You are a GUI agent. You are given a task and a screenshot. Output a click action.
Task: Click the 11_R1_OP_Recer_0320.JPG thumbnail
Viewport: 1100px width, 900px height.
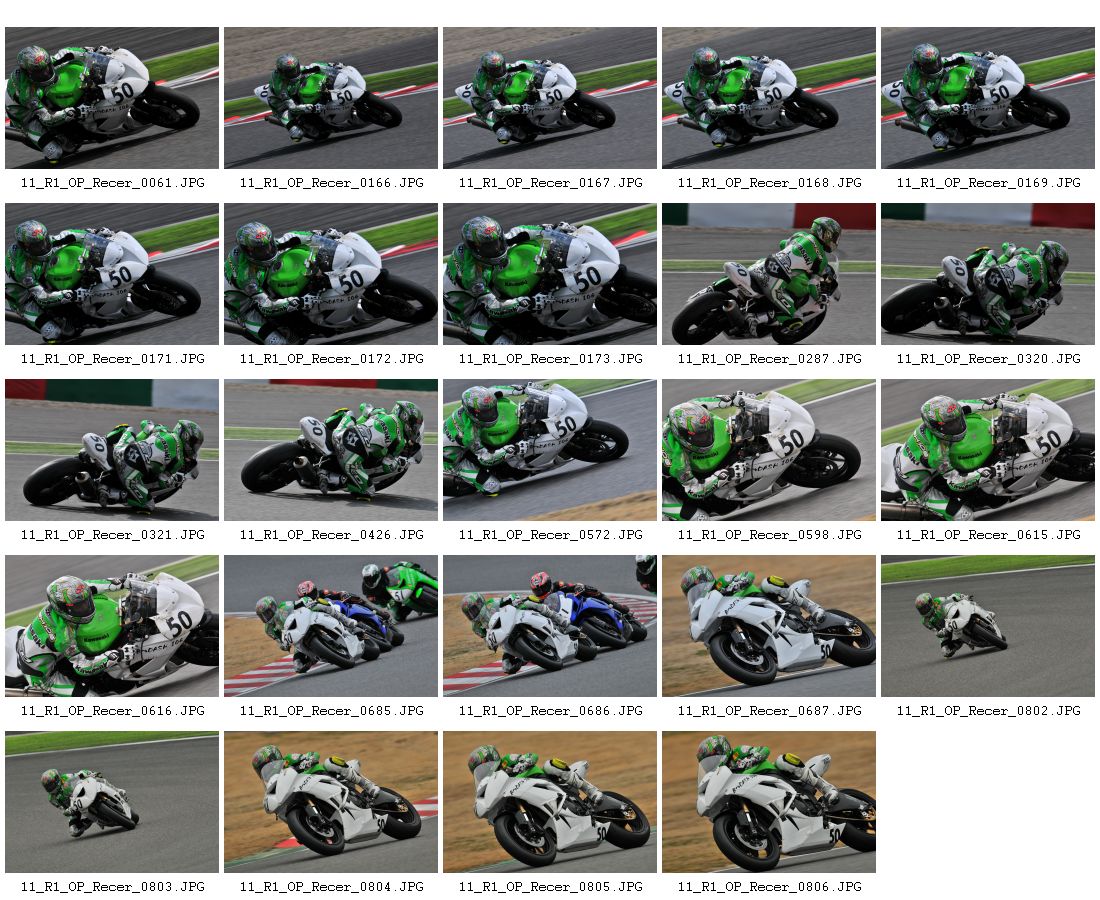pos(988,274)
